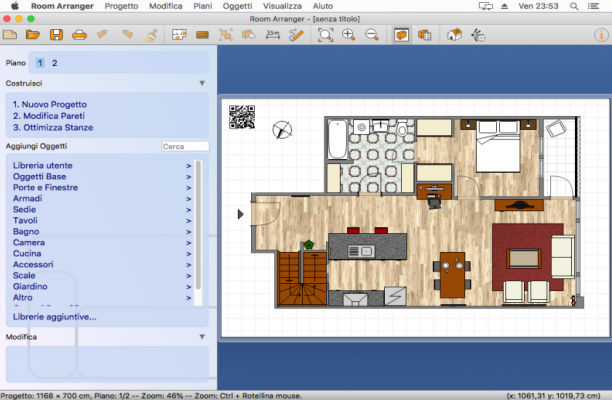Open Librerie aggiuntive link

click(x=55, y=317)
